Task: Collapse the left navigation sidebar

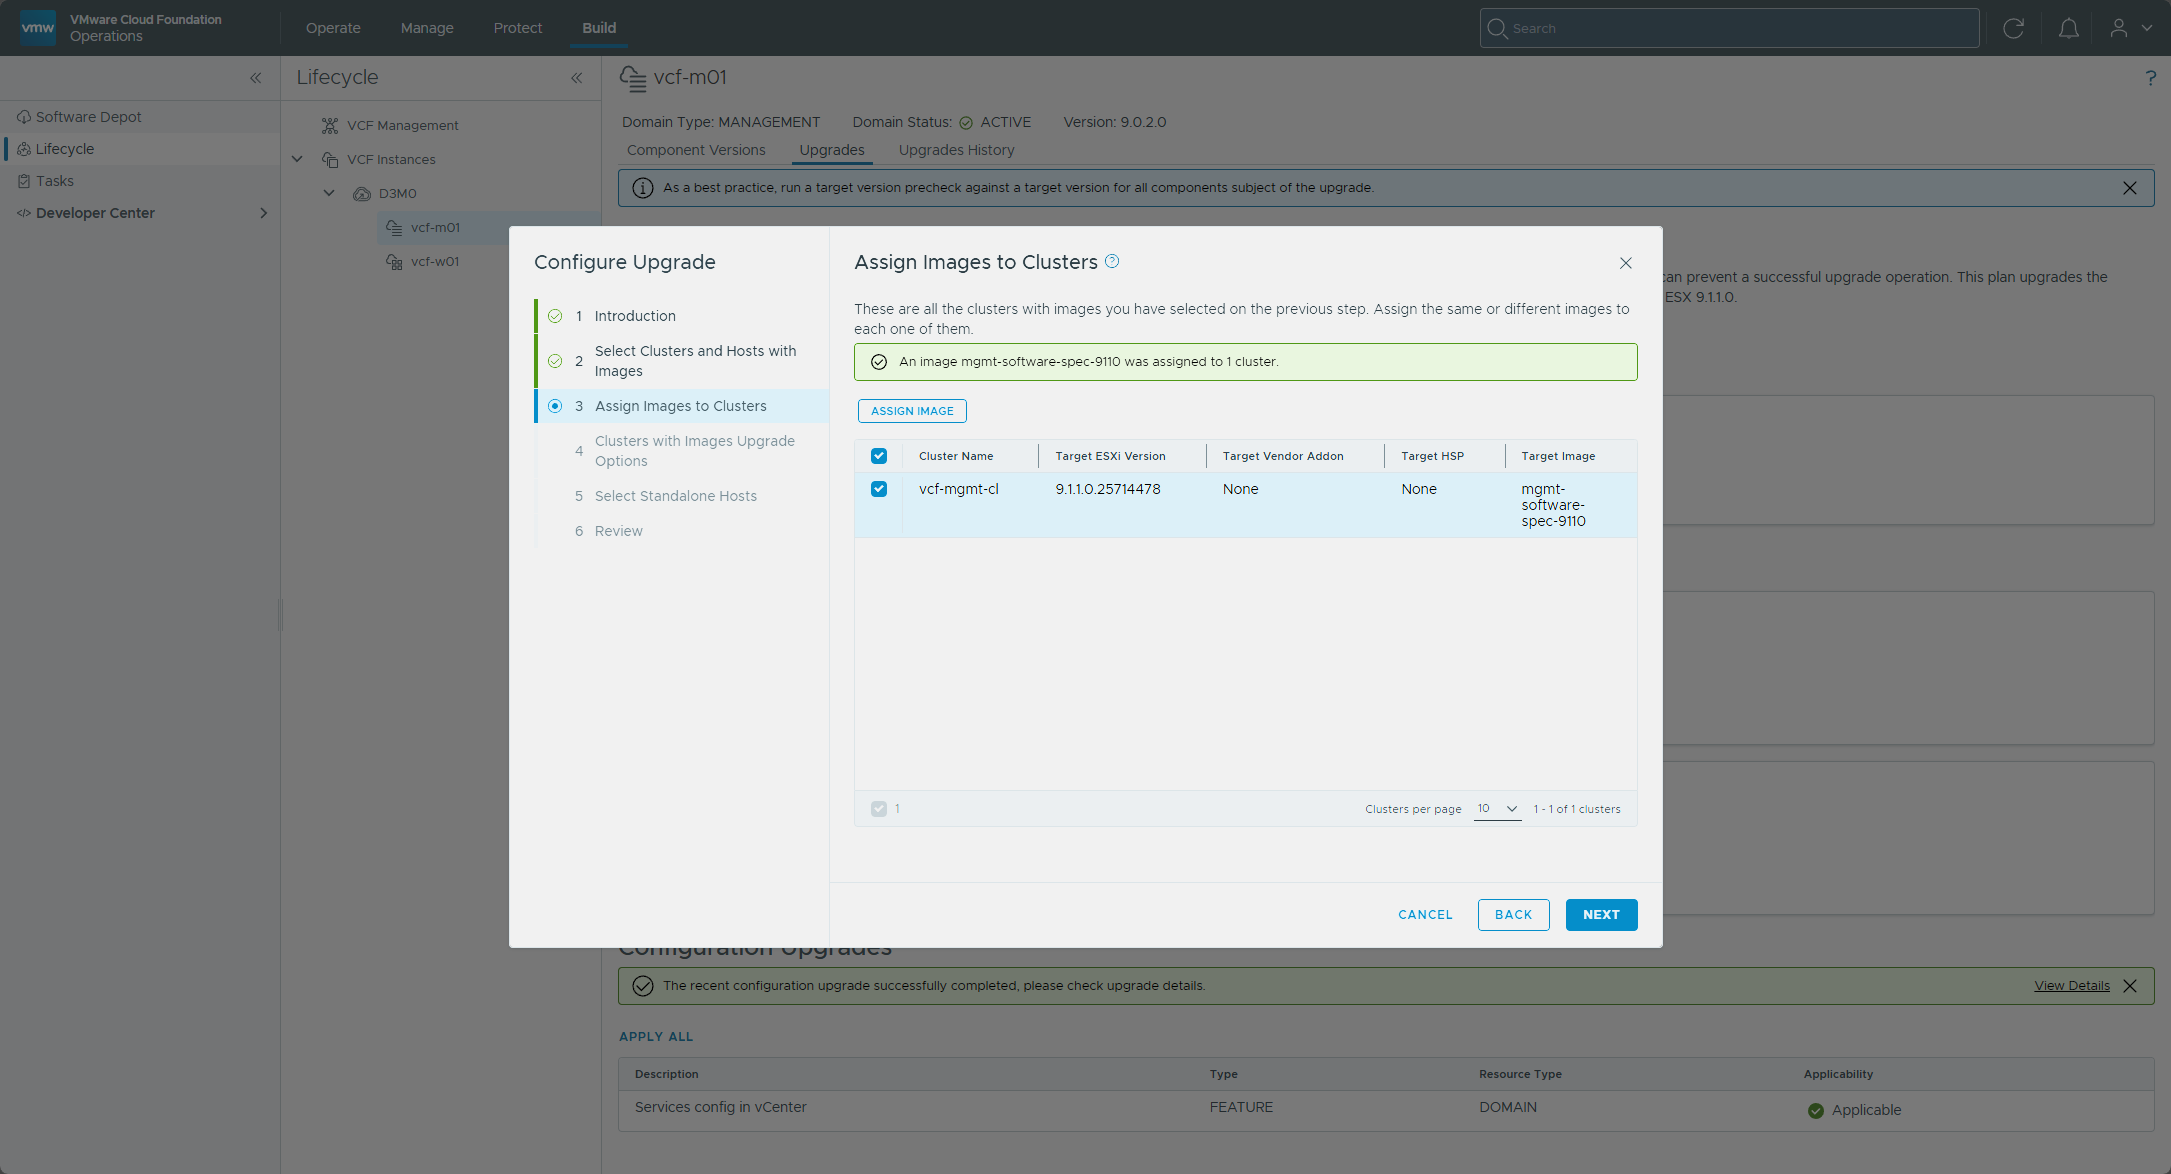Action: point(255,77)
